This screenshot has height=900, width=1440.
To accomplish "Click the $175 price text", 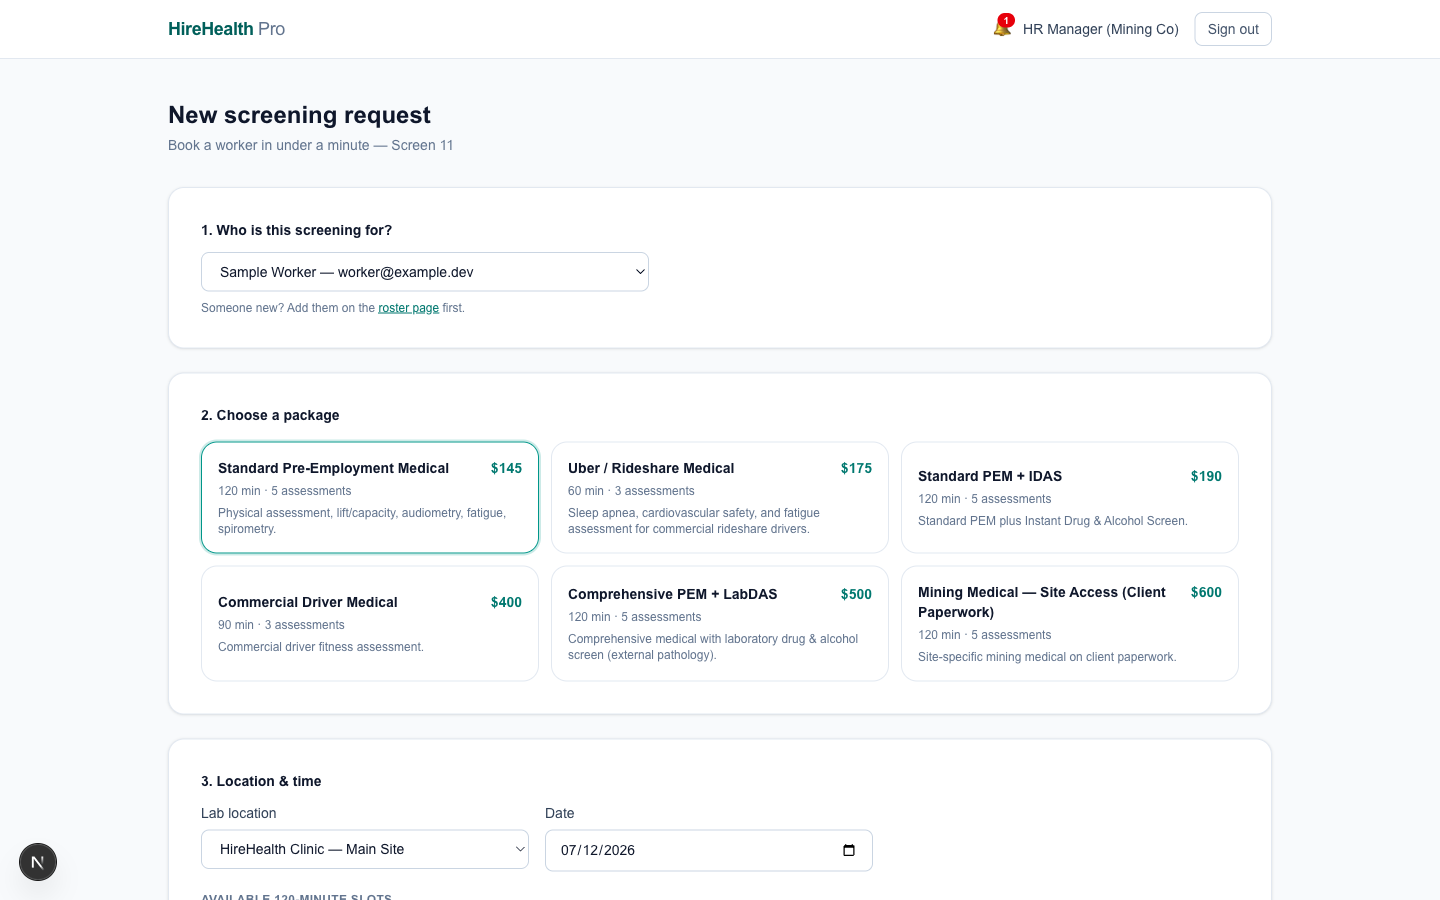I will [x=856, y=468].
